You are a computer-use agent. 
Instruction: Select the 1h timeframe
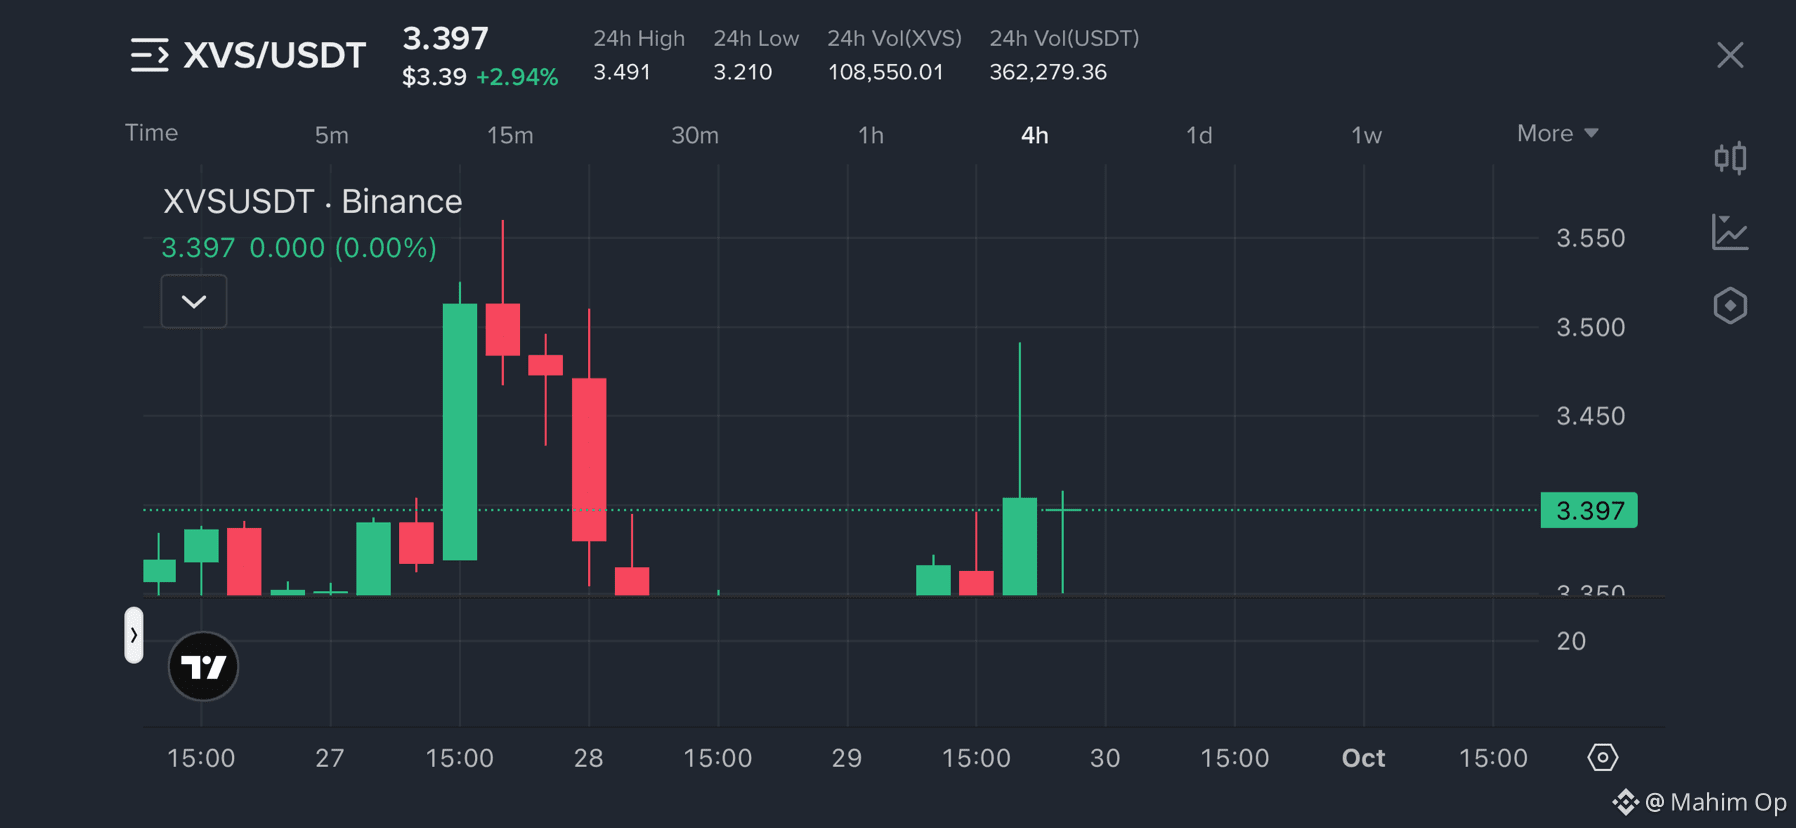(871, 135)
